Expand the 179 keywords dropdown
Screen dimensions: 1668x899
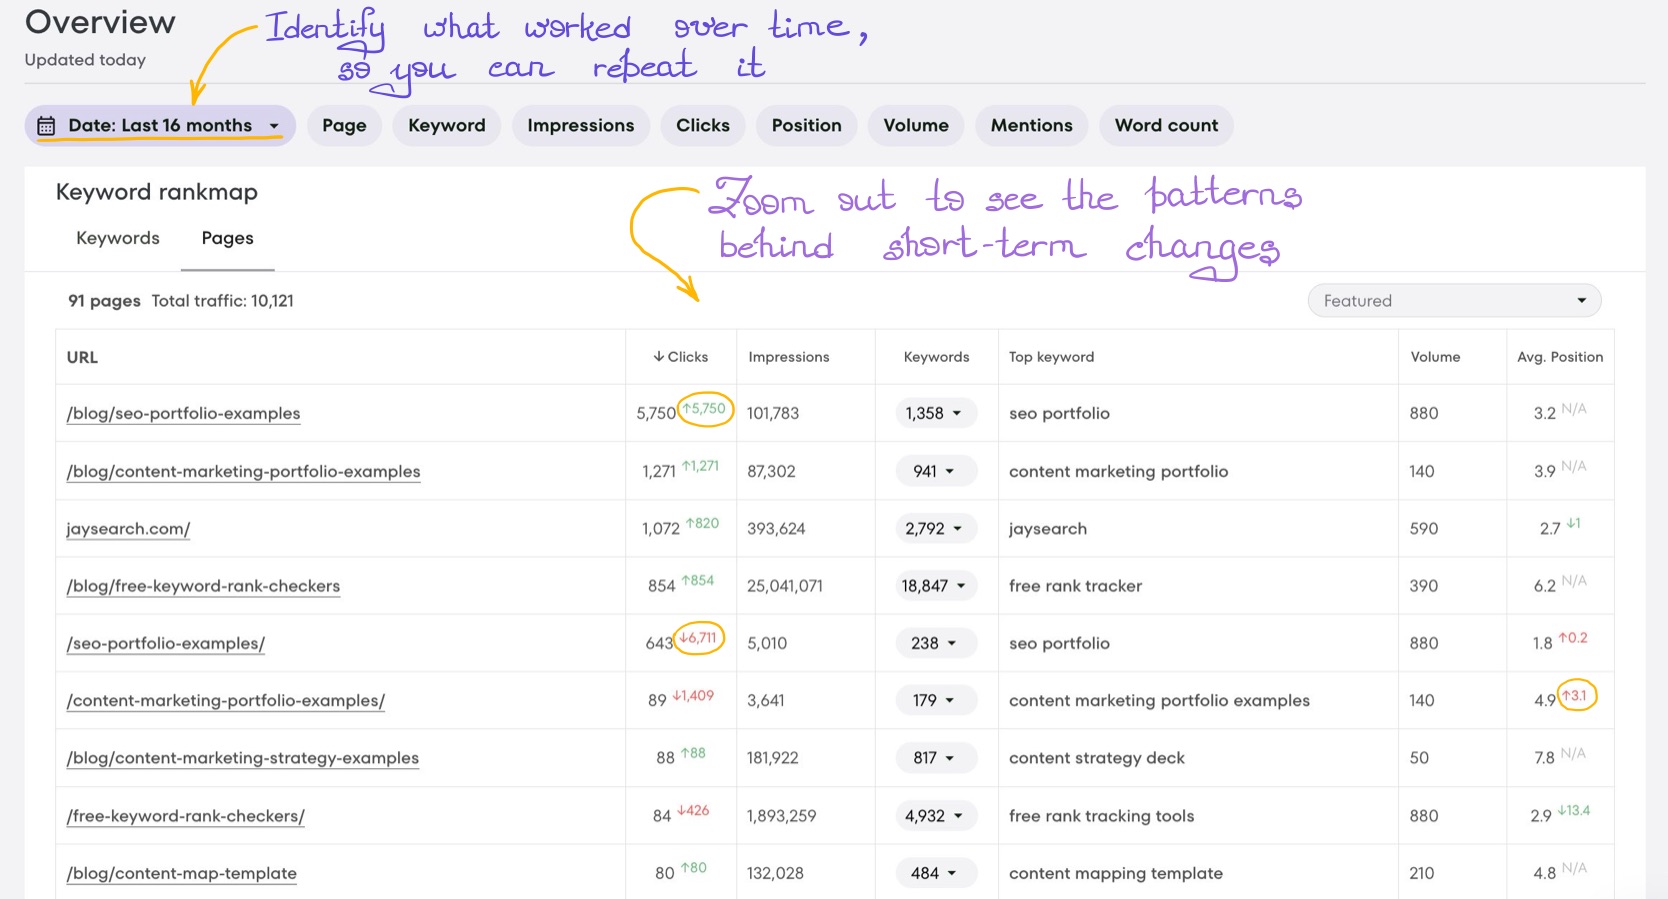(936, 700)
